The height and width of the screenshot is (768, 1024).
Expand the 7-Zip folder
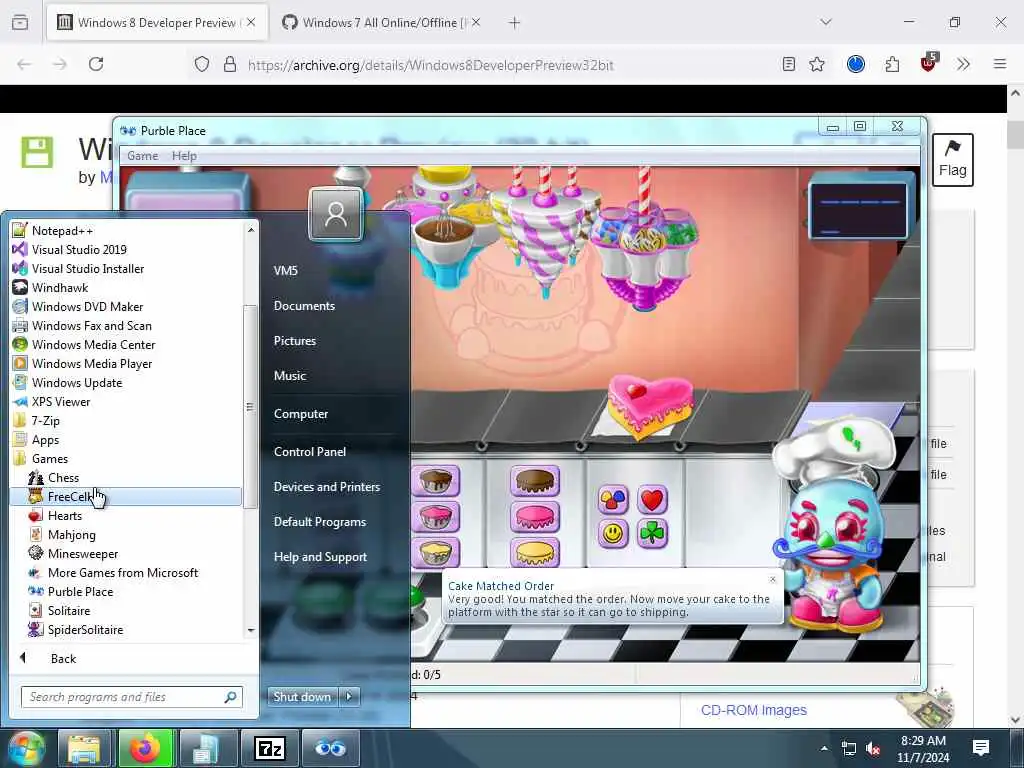pyautogui.click(x=125, y=421)
